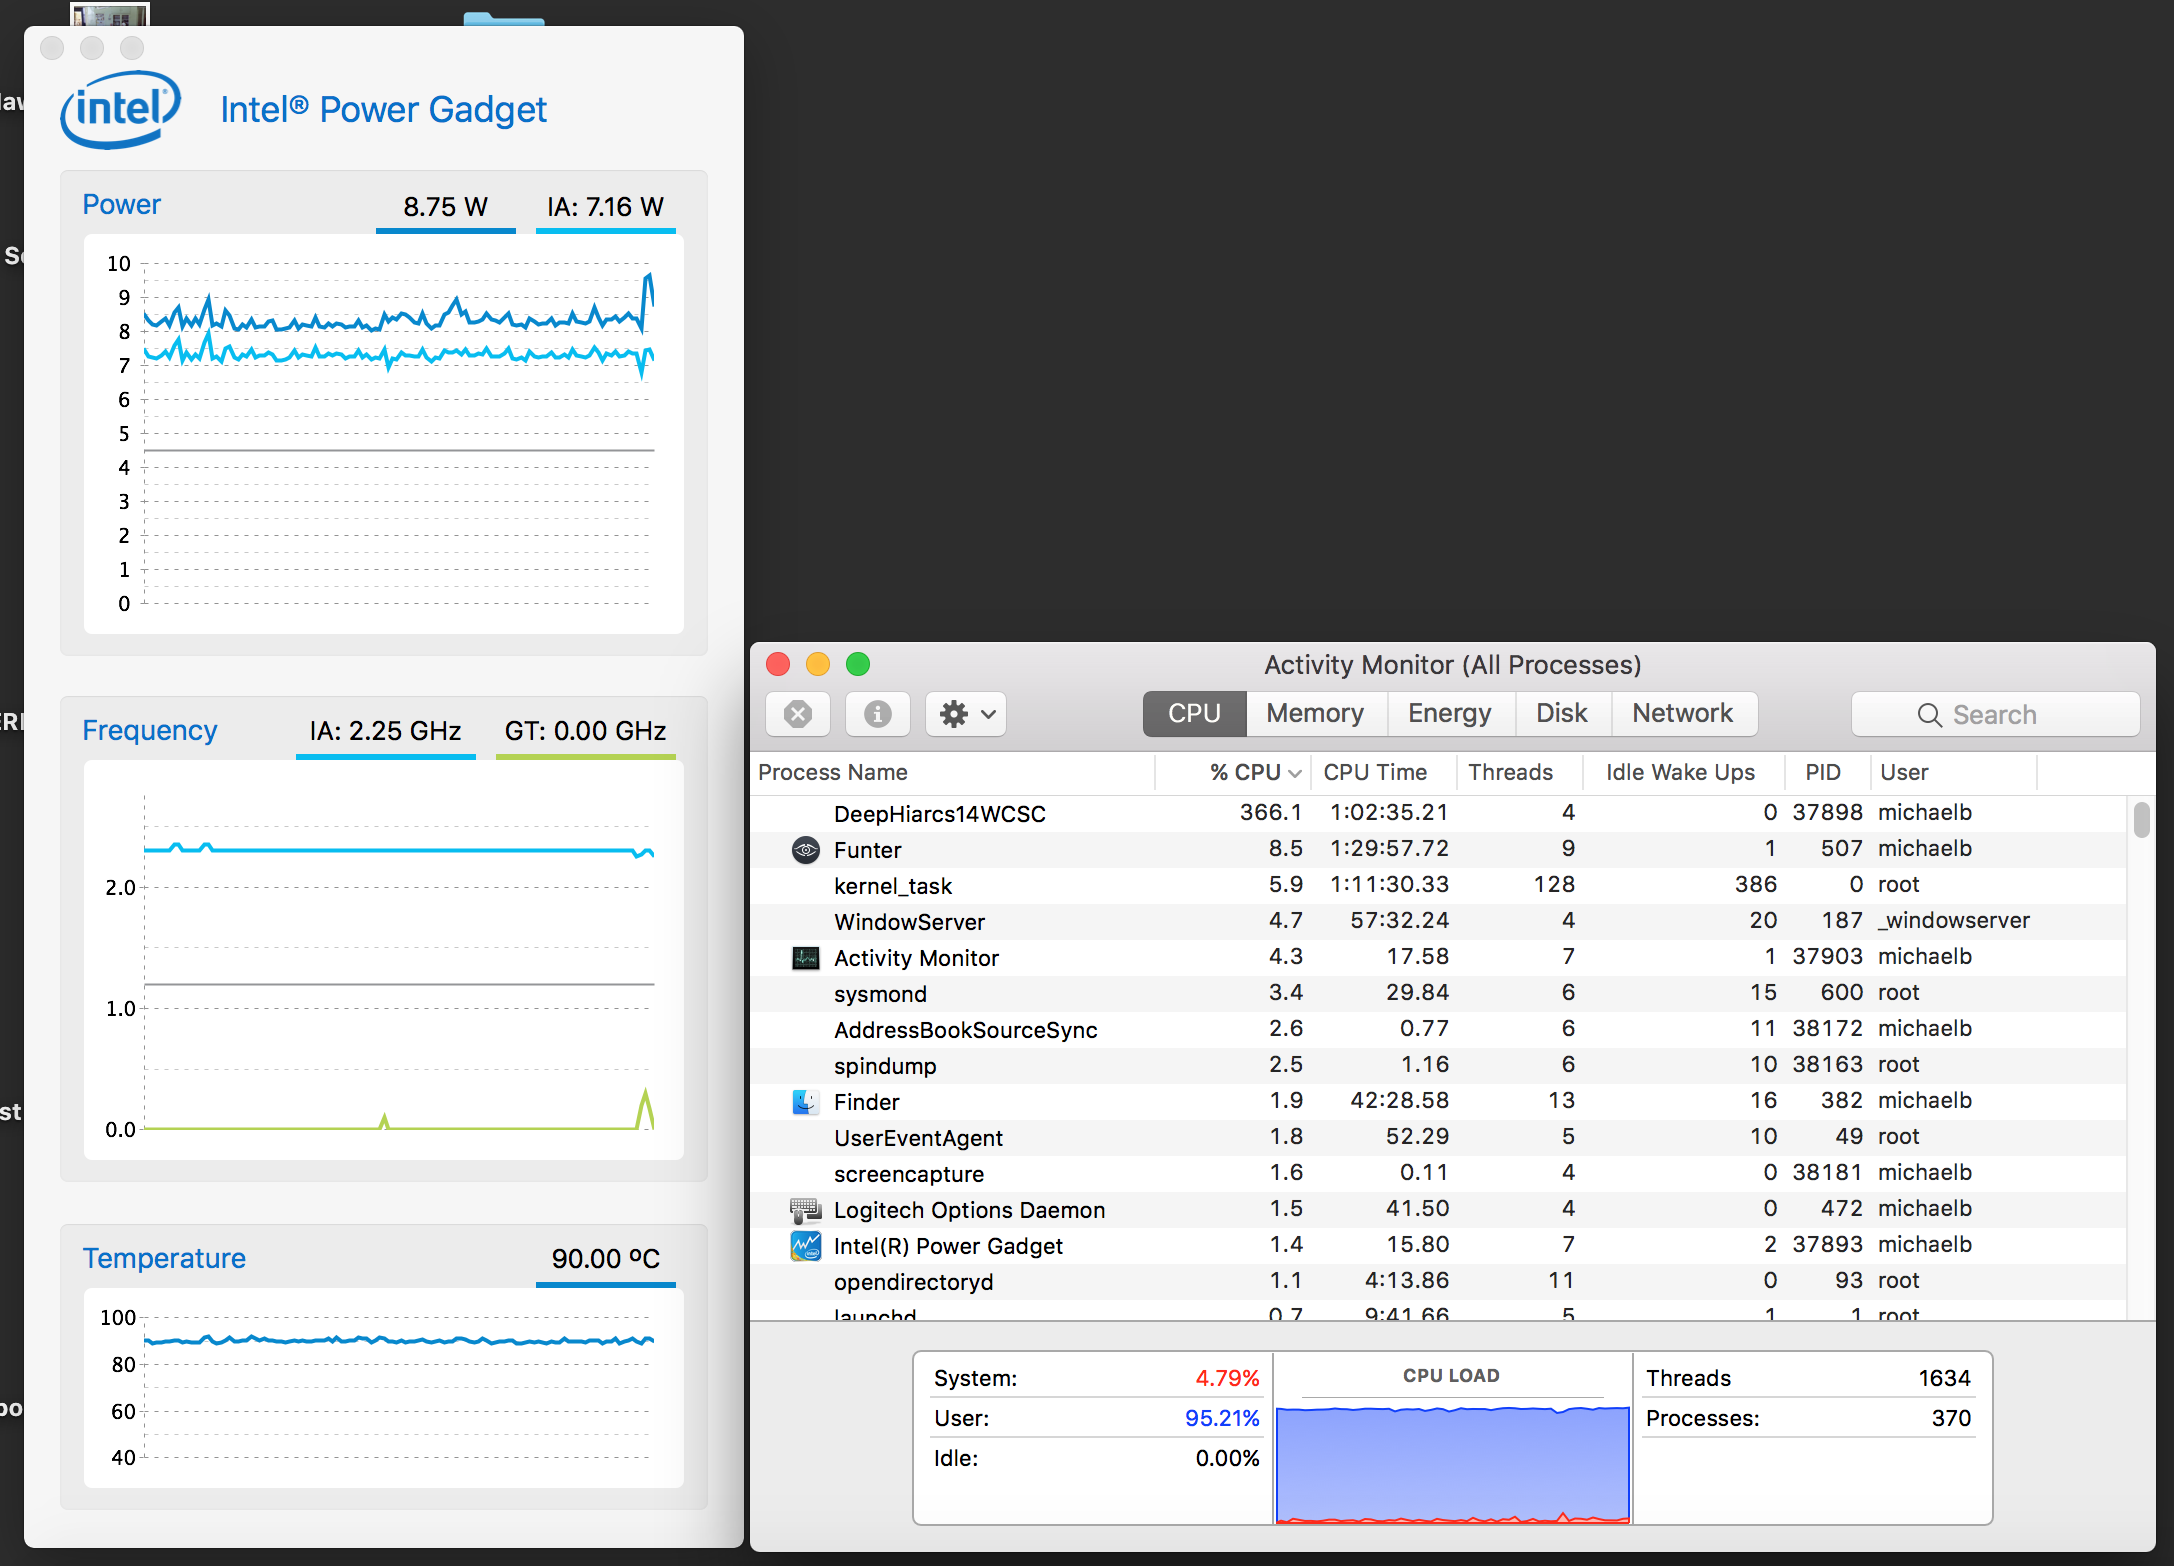
Task: Click the Intel(R) Power Gadget process icon
Action: tap(805, 1246)
